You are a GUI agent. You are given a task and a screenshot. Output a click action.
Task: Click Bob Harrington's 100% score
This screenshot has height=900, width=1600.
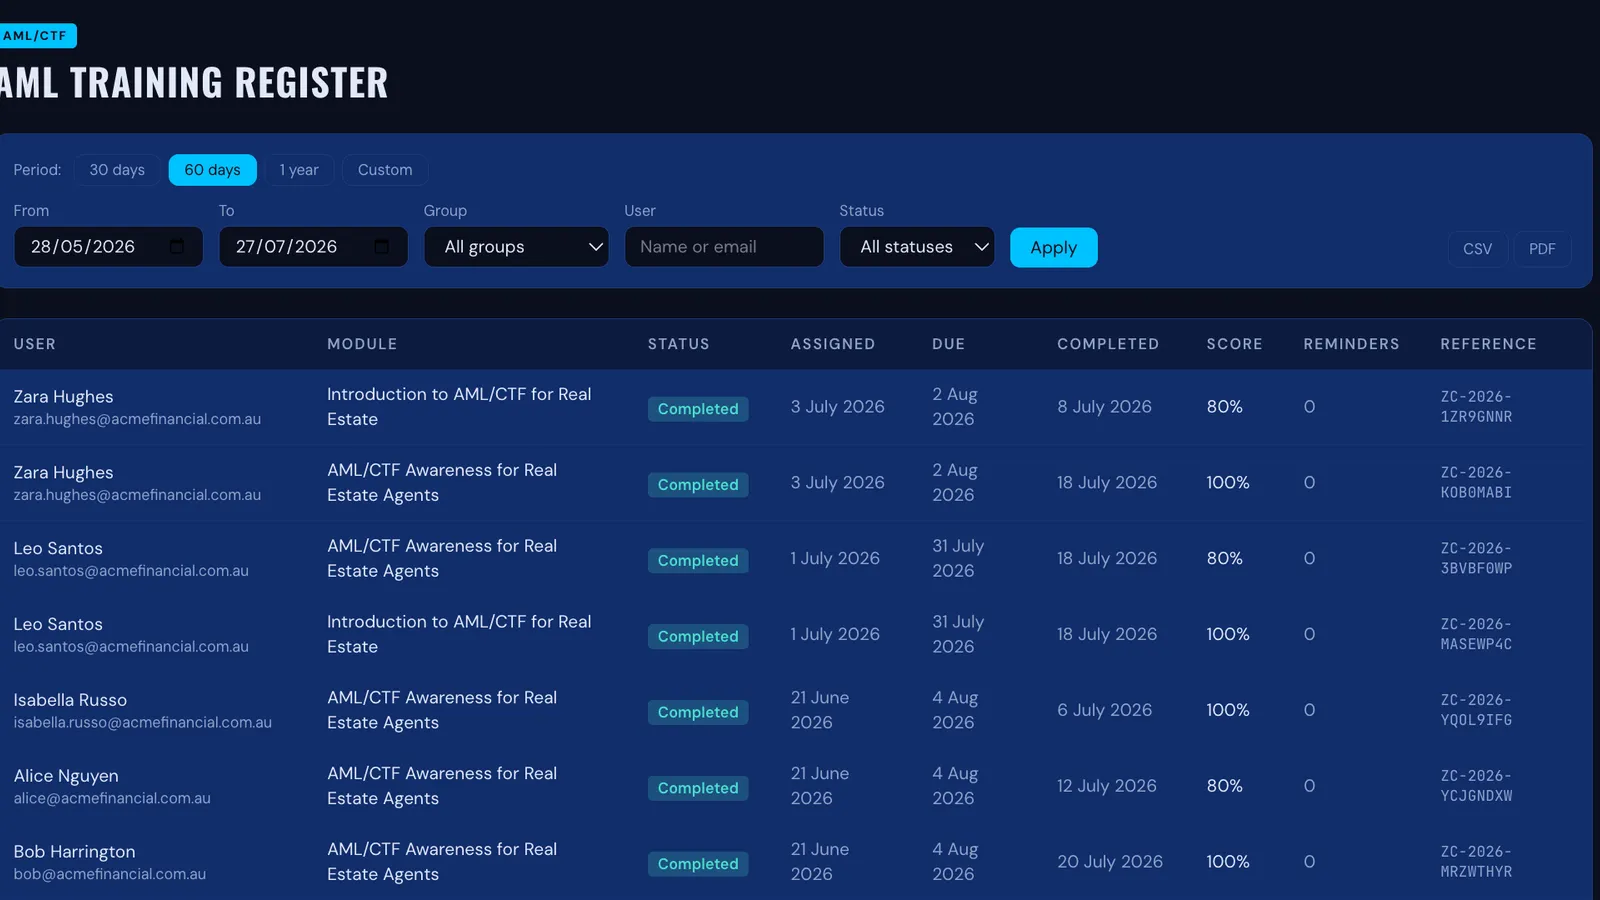pos(1228,862)
